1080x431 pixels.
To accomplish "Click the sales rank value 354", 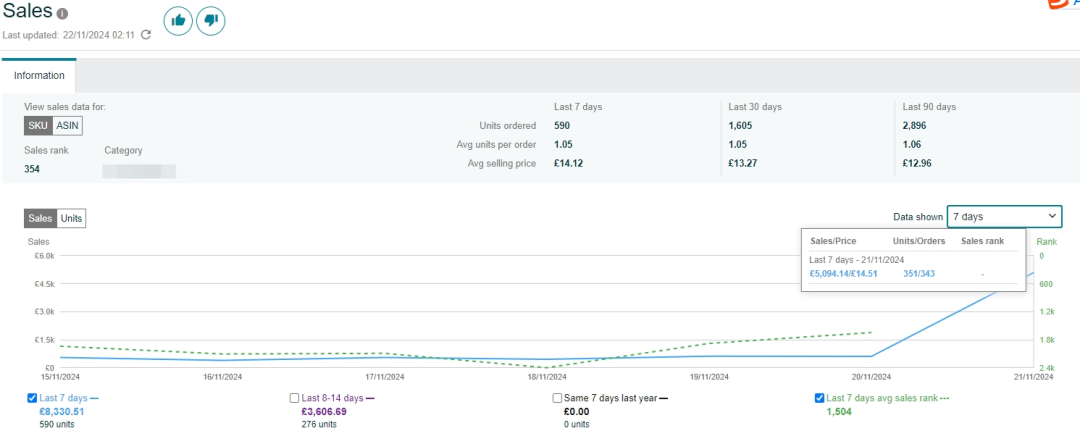I will [32, 169].
